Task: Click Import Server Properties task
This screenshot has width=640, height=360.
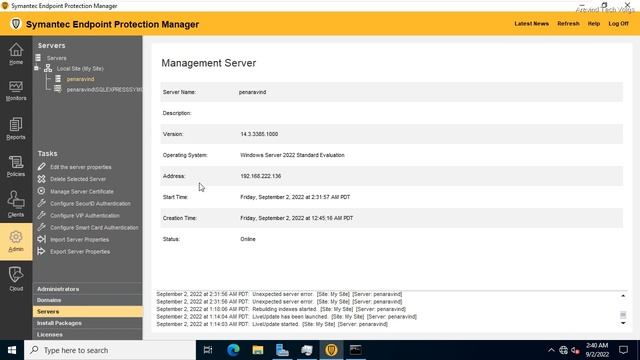Action: [x=79, y=240]
